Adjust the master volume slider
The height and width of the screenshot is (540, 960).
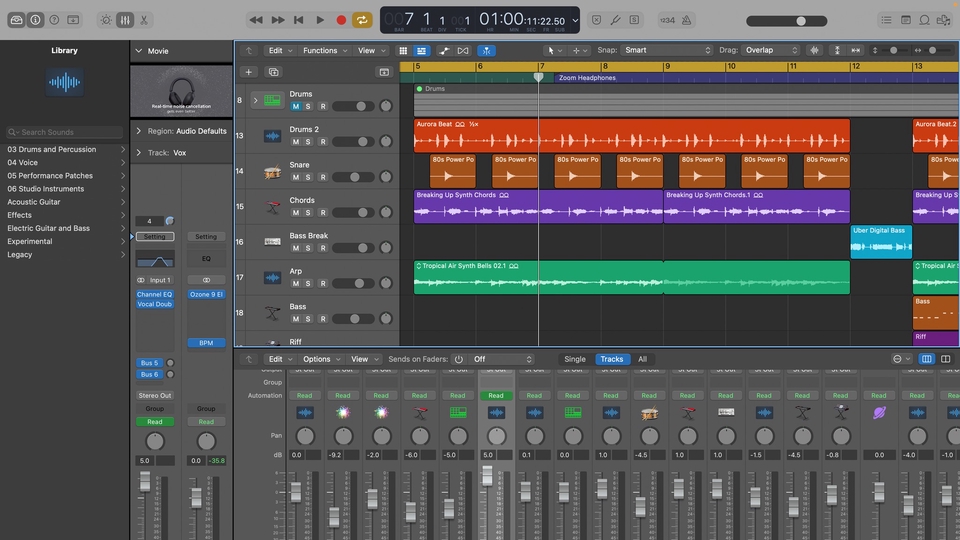(x=800, y=20)
